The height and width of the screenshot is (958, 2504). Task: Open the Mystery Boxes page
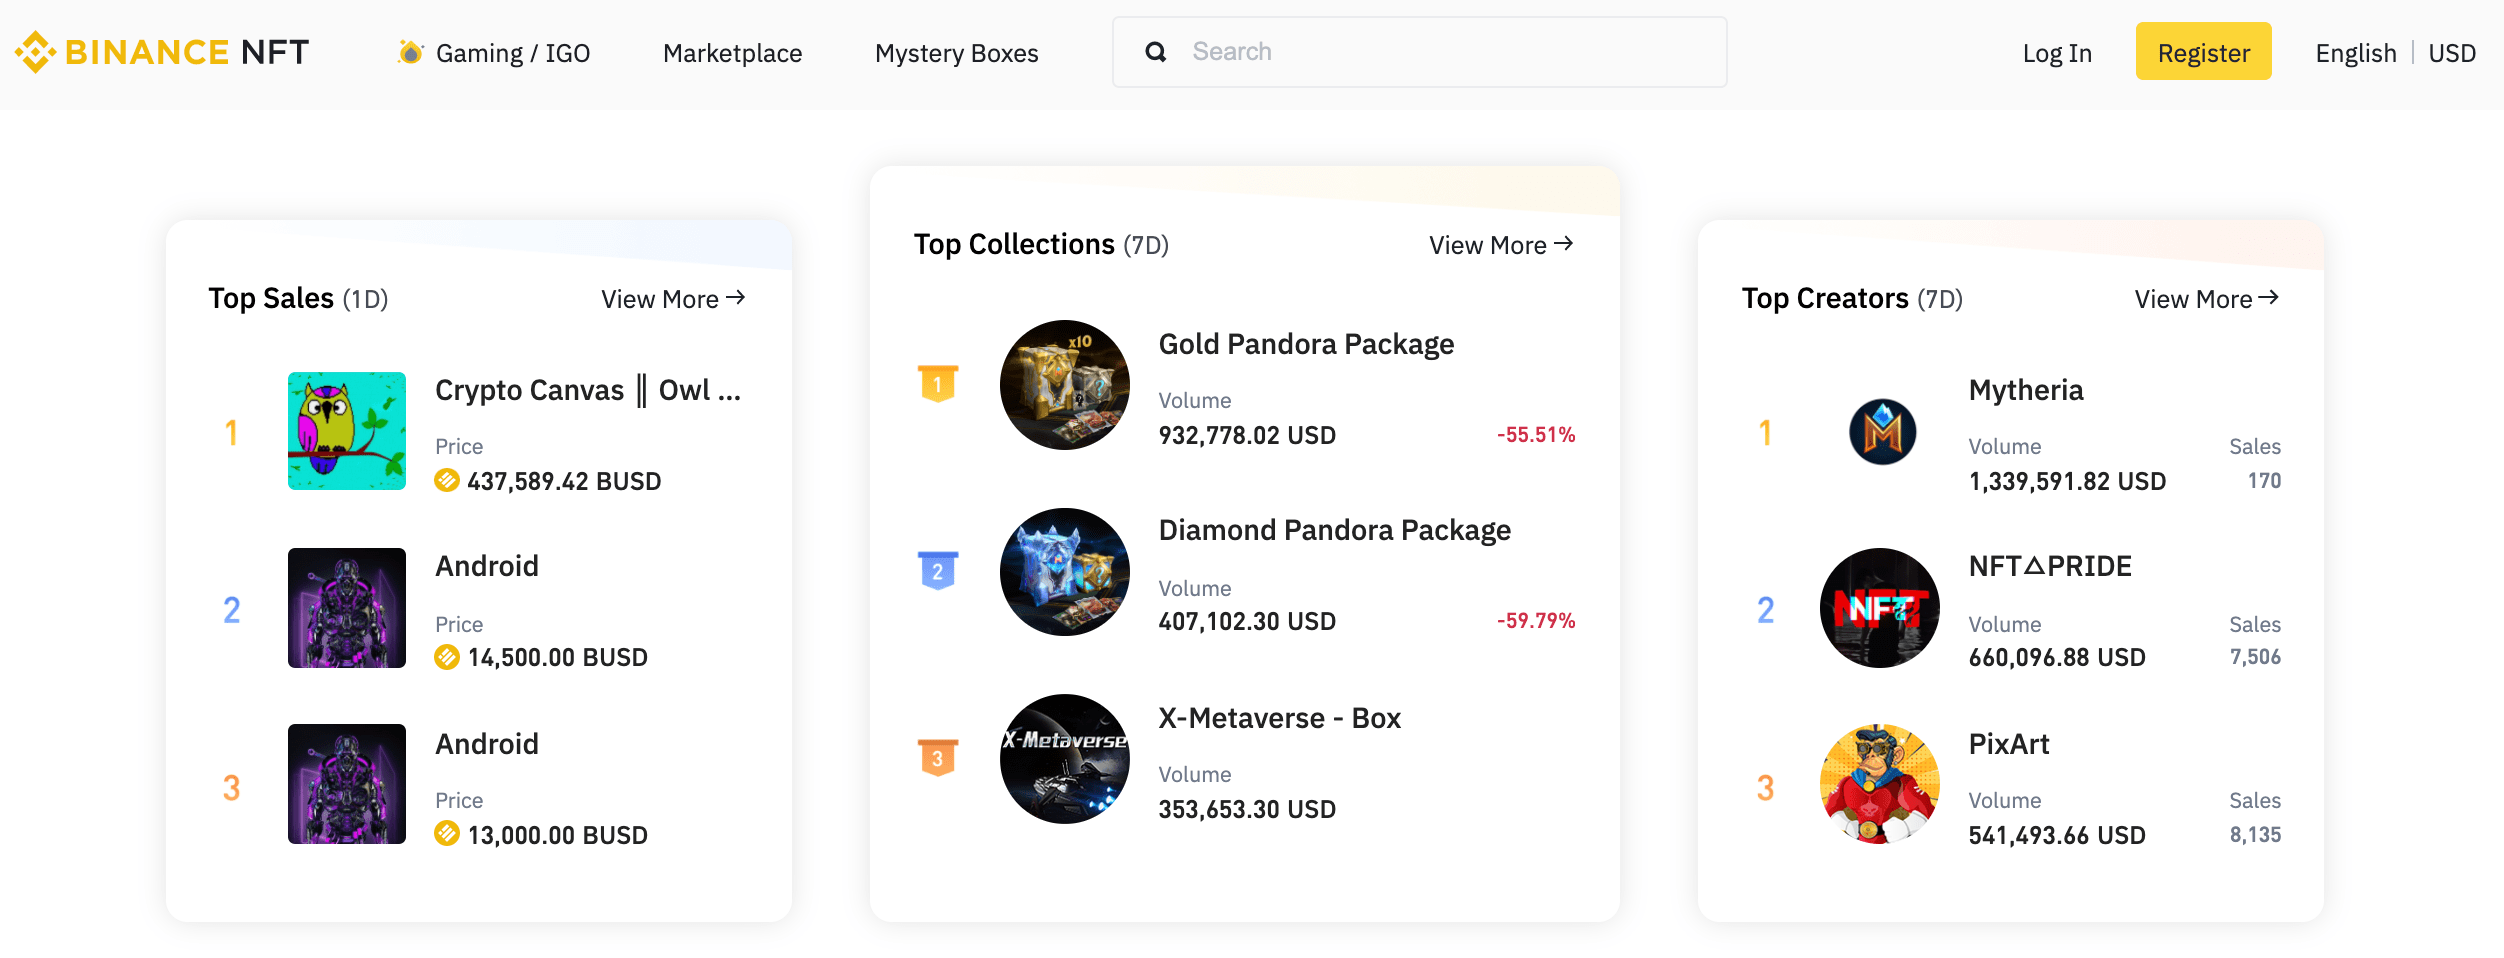pyautogui.click(x=957, y=53)
